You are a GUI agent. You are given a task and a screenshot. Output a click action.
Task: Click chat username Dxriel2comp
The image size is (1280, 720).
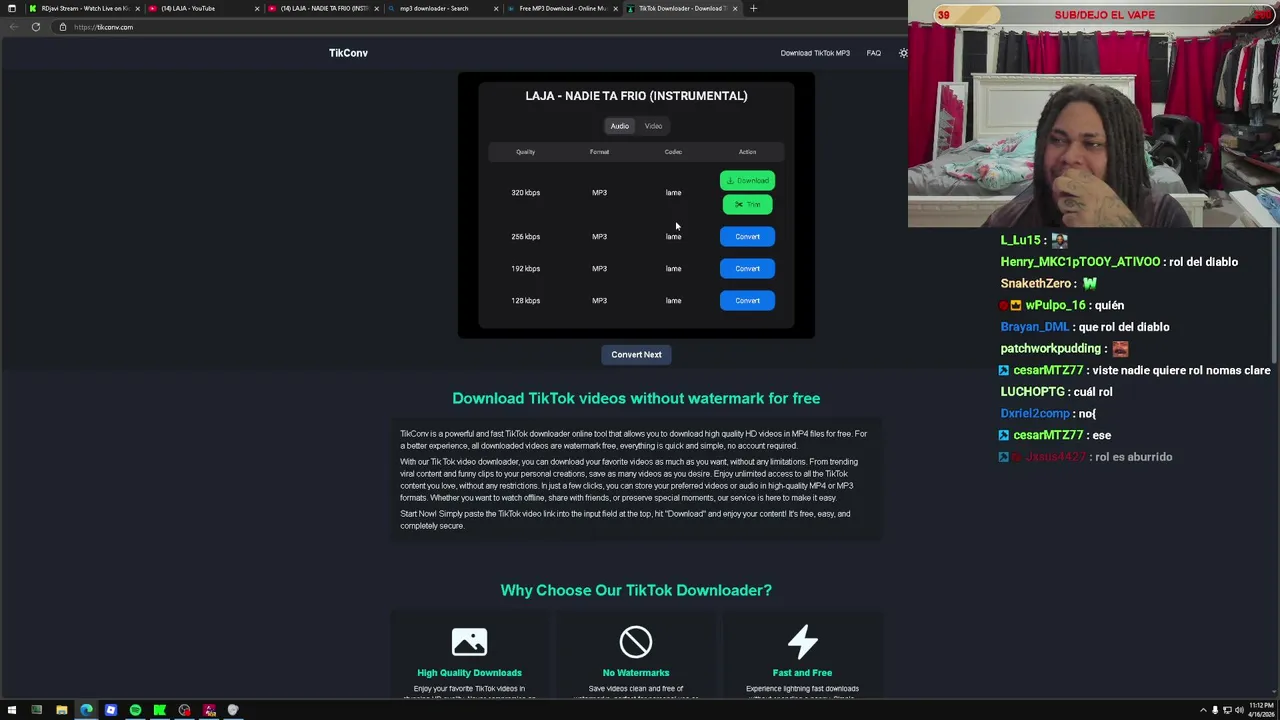tap(1034, 414)
